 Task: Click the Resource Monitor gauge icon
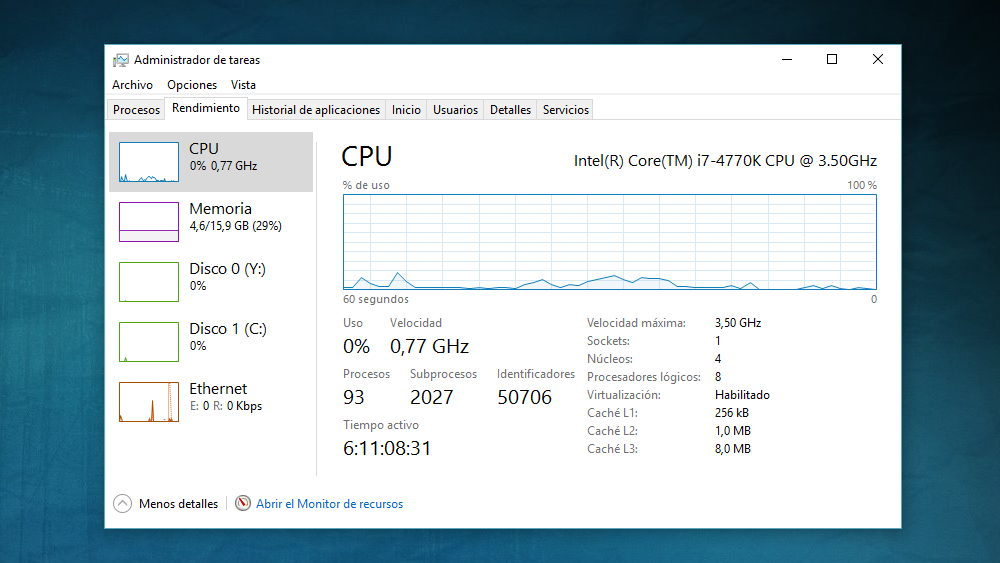pos(242,503)
